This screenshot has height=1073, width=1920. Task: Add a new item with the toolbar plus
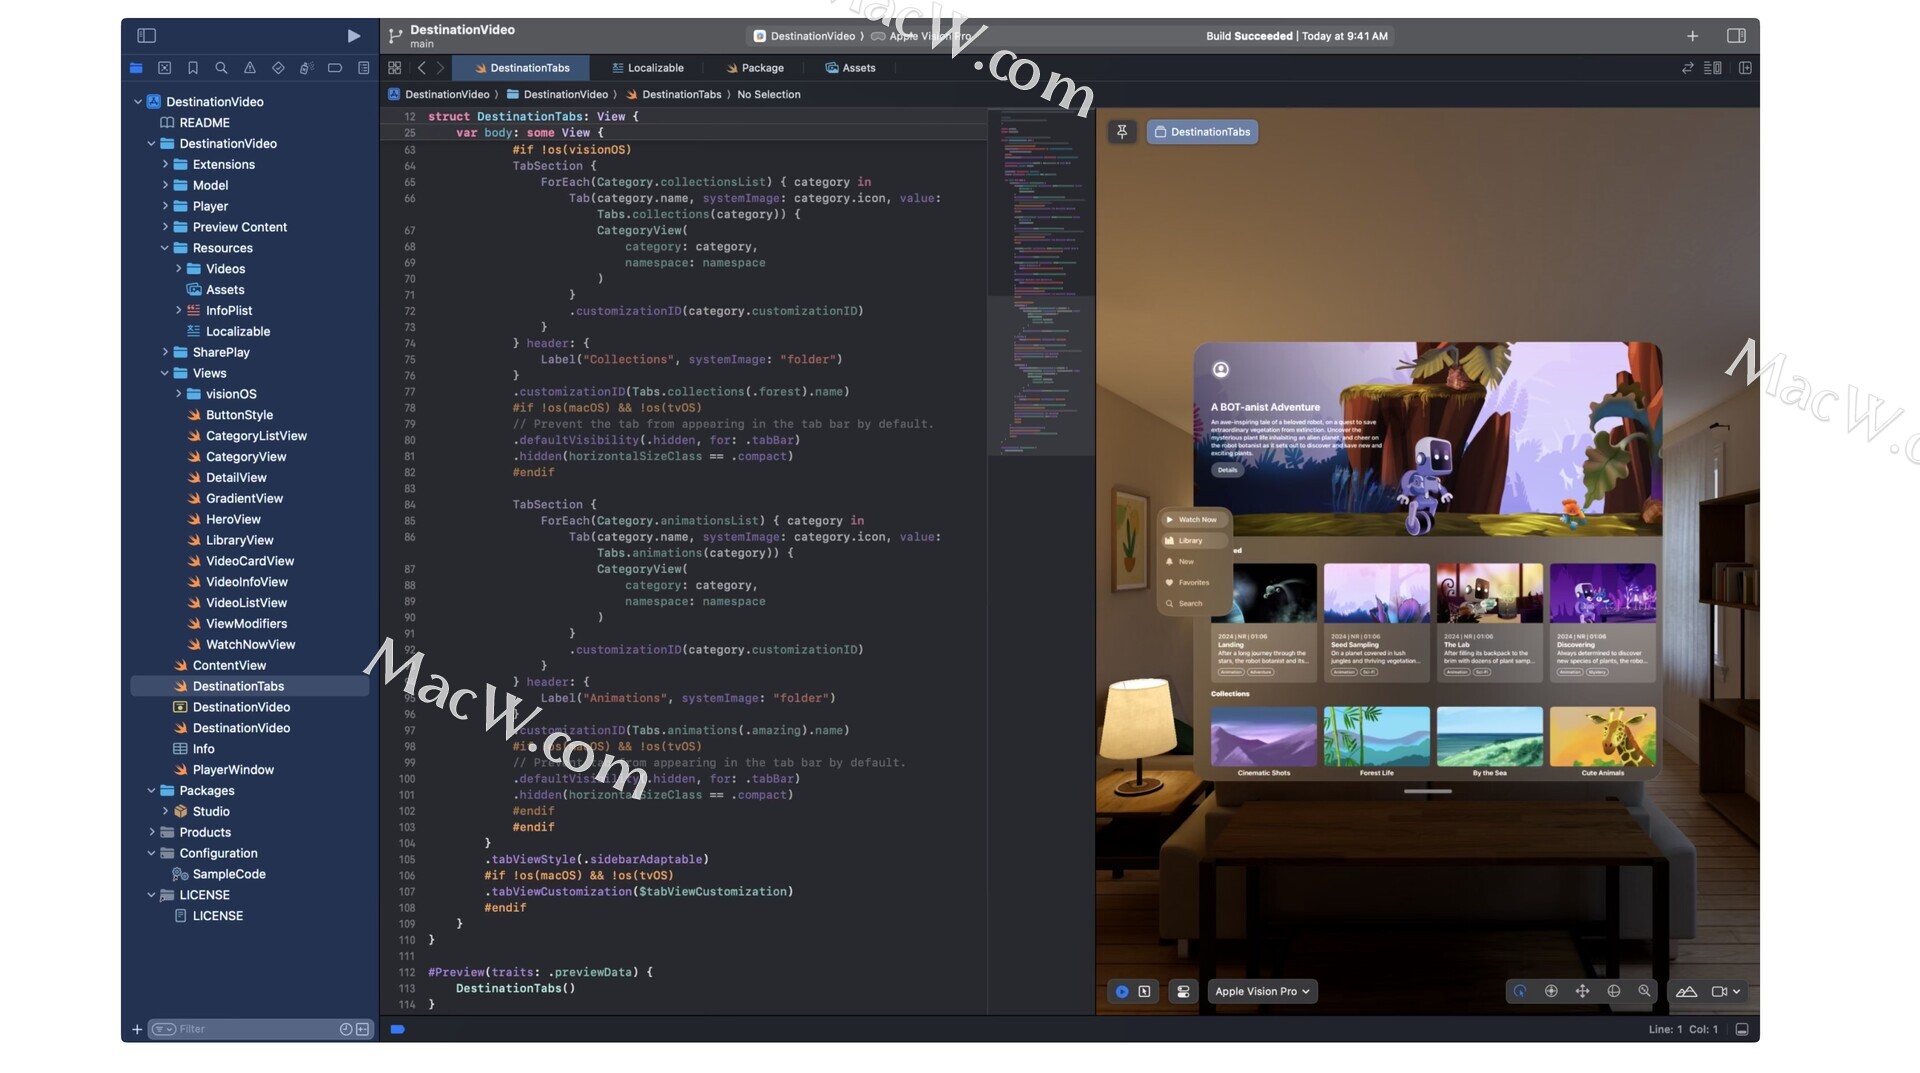click(1692, 36)
